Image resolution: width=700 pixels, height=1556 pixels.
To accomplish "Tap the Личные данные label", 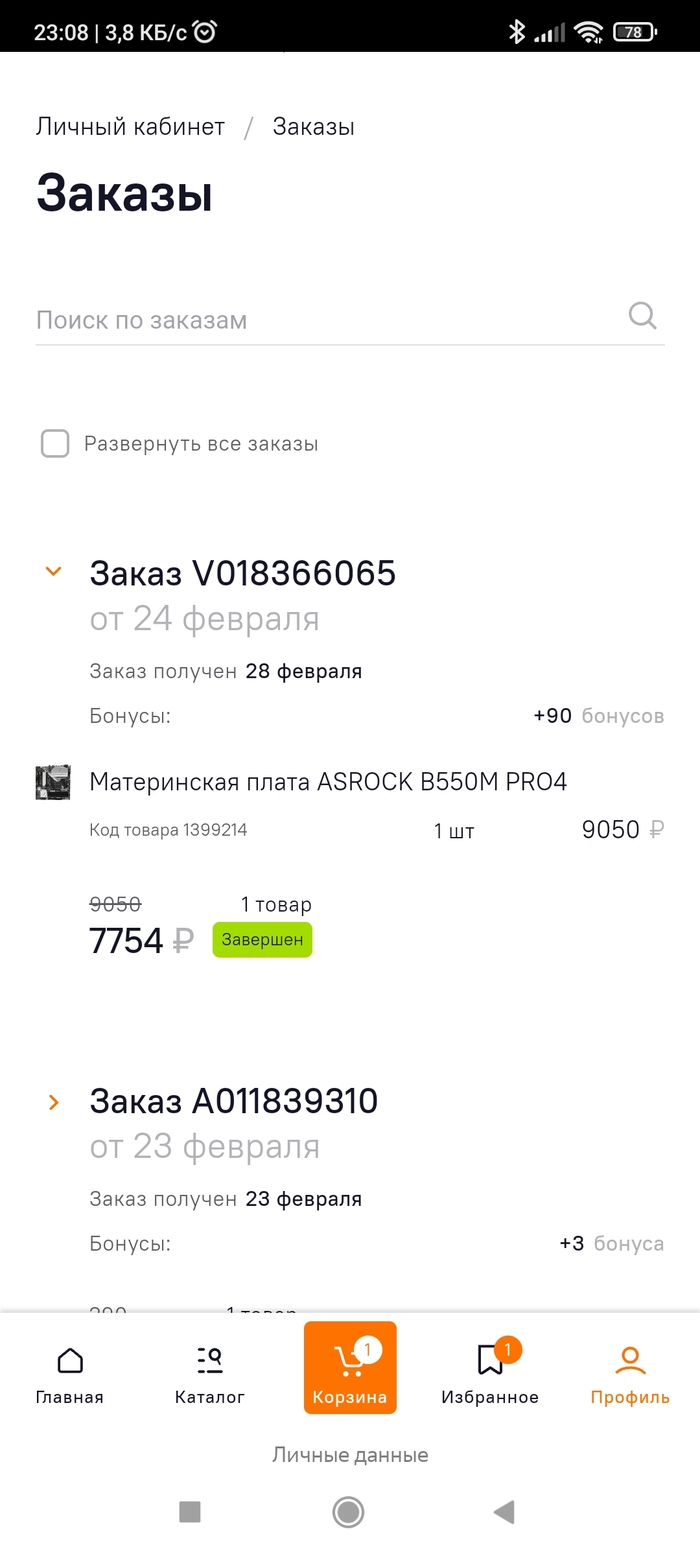I will pos(350,1455).
